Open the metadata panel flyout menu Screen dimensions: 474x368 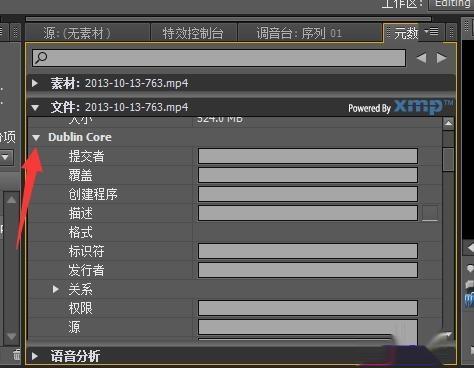tap(431, 32)
